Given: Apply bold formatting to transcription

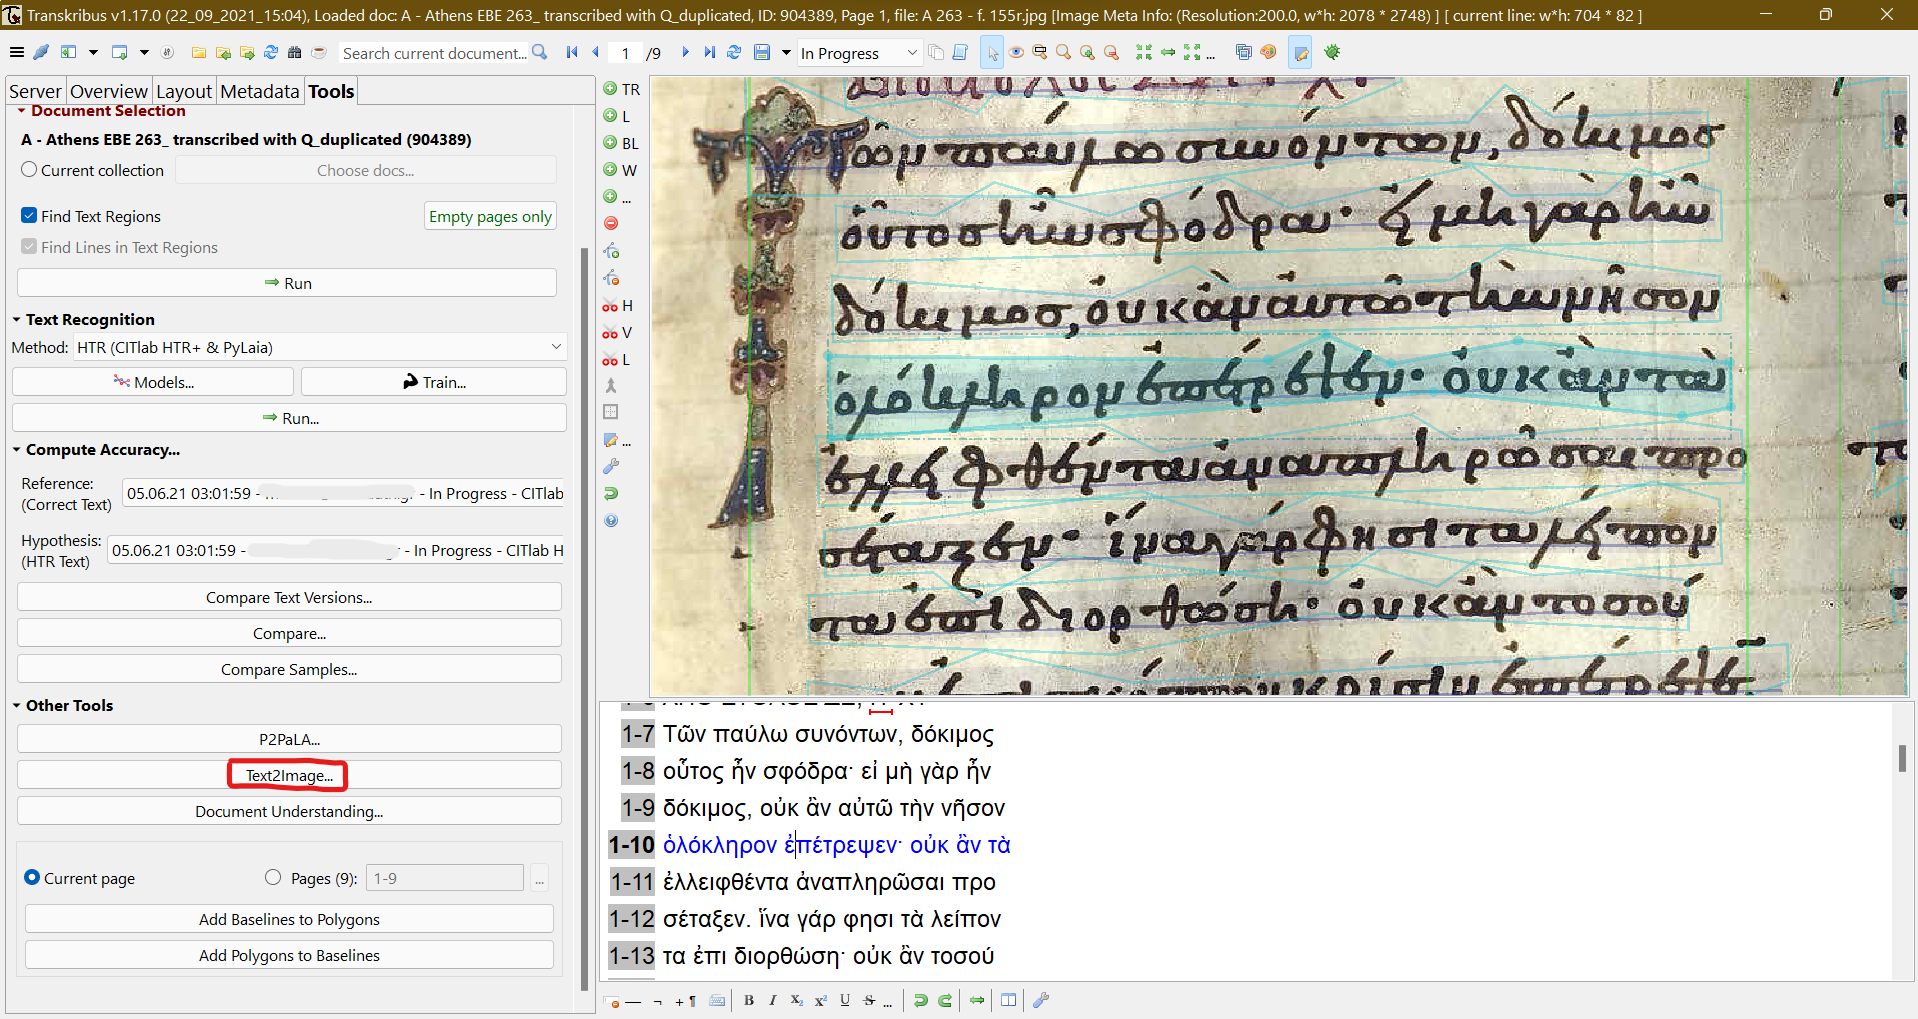Looking at the screenshot, I should 749,1000.
